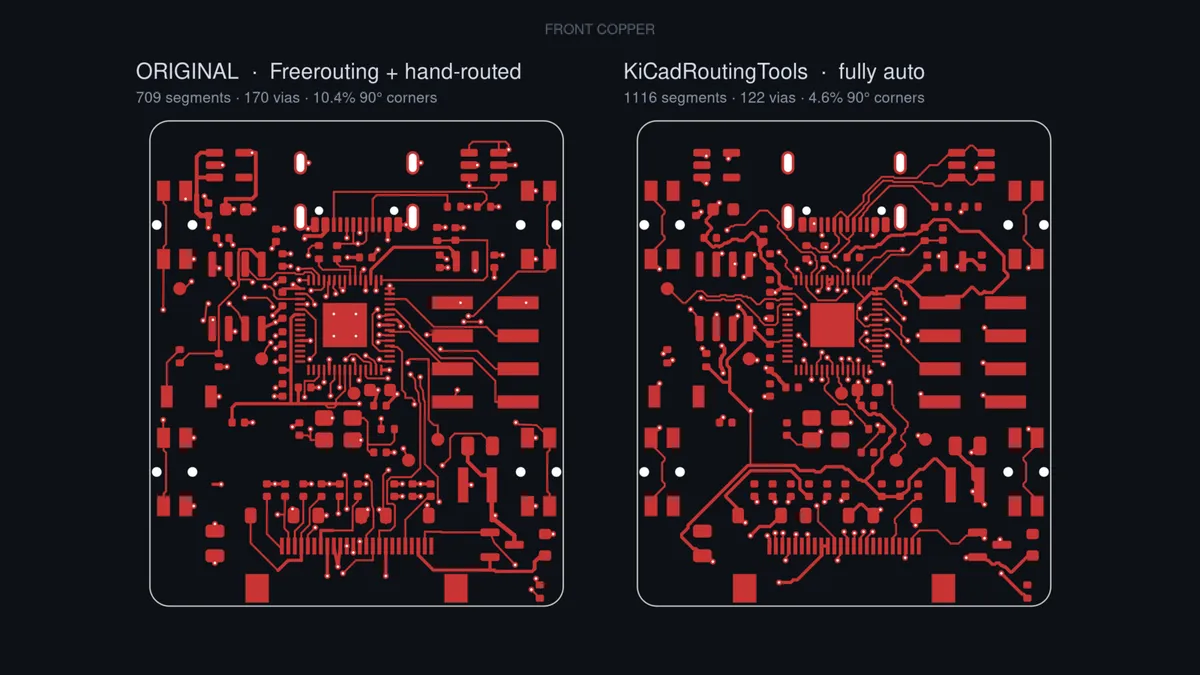Select the bottom-right large square pad of the ORIGINAL board
The height and width of the screenshot is (675, 1200).
point(456,588)
